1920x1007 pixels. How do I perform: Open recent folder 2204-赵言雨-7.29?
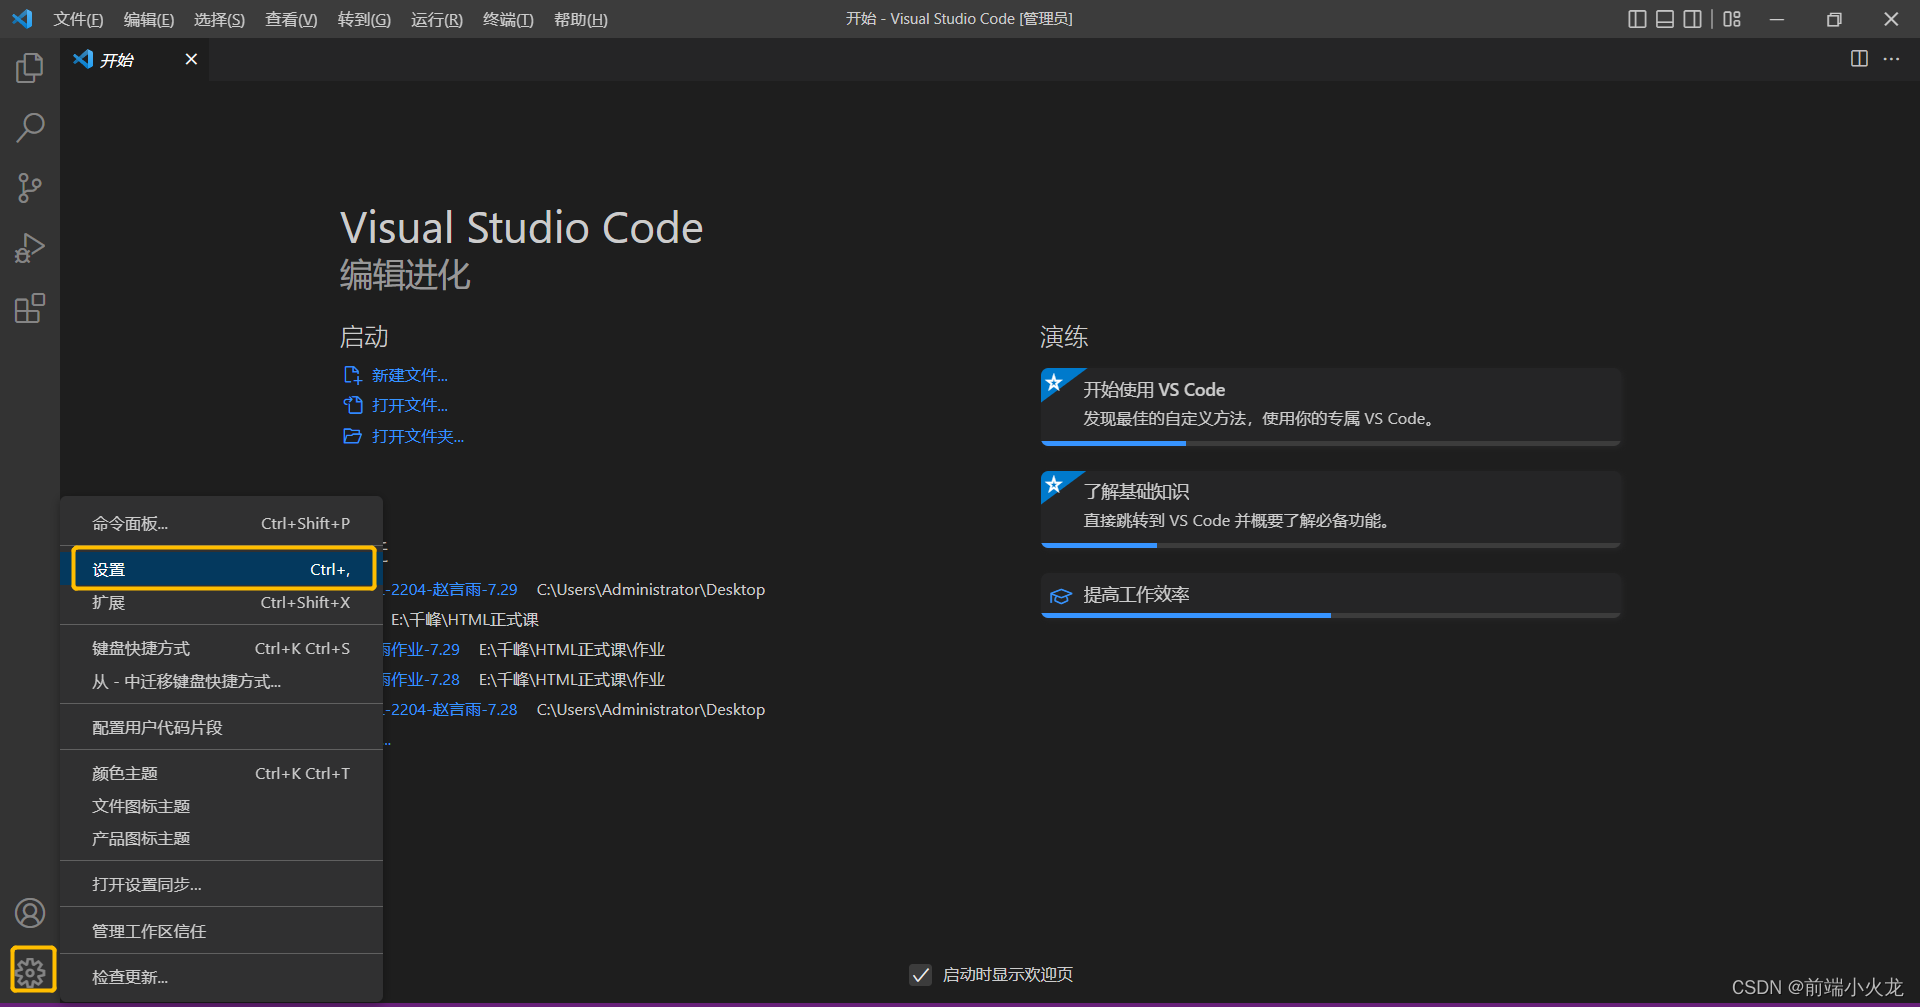[x=453, y=590]
